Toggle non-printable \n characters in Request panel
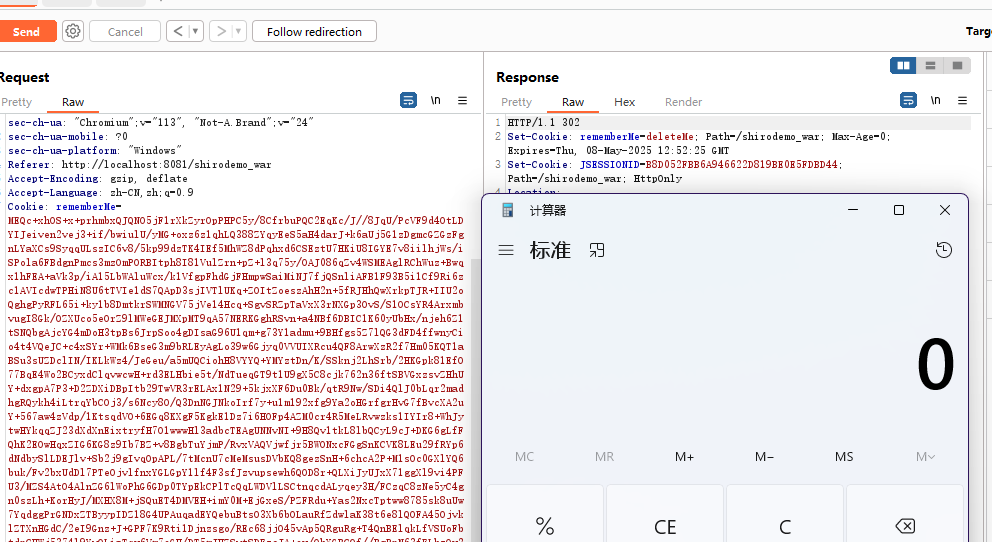992x542 pixels. (435, 100)
